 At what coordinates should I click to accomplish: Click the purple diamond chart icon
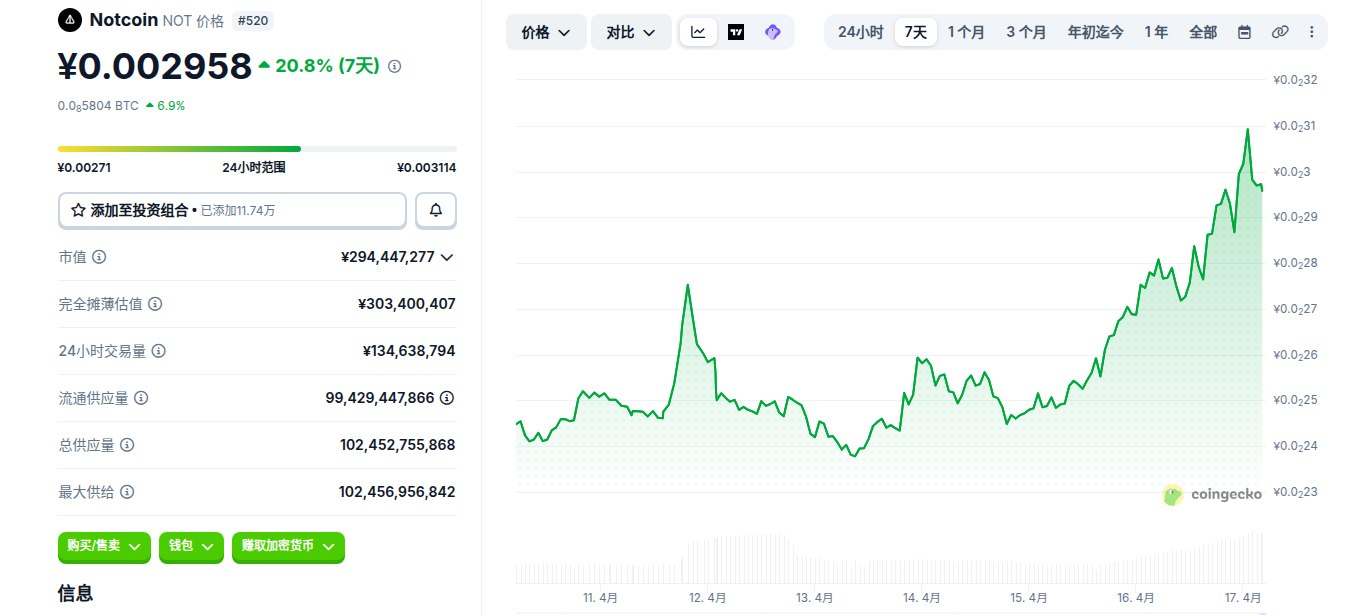click(x=772, y=32)
